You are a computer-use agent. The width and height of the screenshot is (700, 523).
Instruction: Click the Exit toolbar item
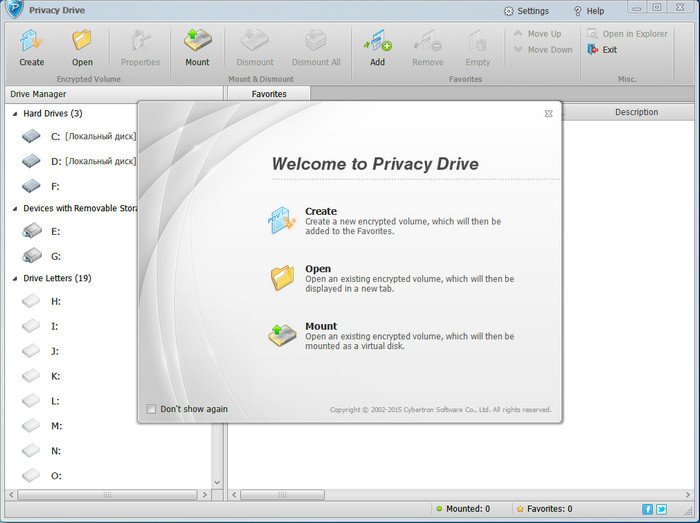(602, 50)
